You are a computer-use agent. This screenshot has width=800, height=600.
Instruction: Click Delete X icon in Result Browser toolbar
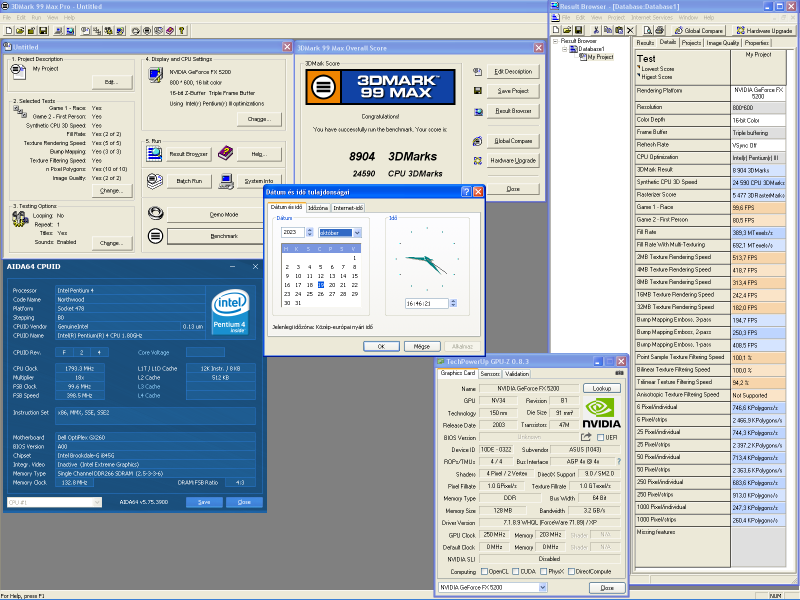point(630,31)
